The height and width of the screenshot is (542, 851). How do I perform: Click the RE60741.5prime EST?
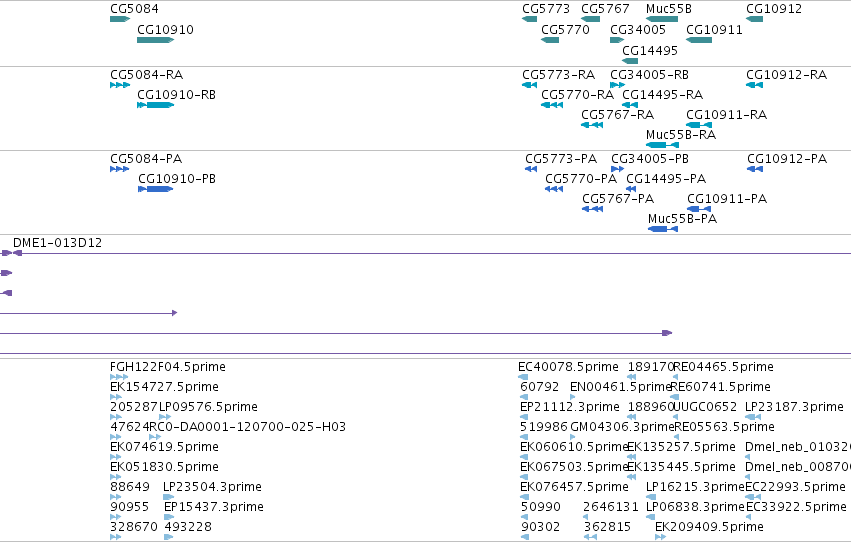click(x=675, y=397)
